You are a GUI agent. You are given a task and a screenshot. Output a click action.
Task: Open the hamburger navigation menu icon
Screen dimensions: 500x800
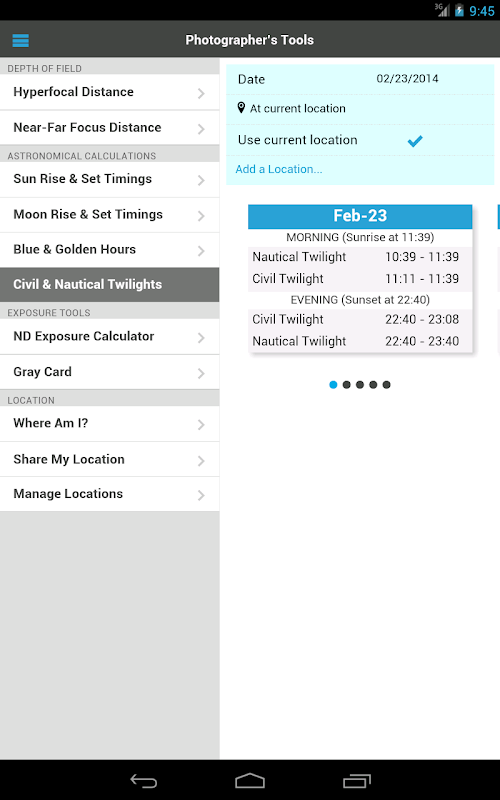[20, 40]
